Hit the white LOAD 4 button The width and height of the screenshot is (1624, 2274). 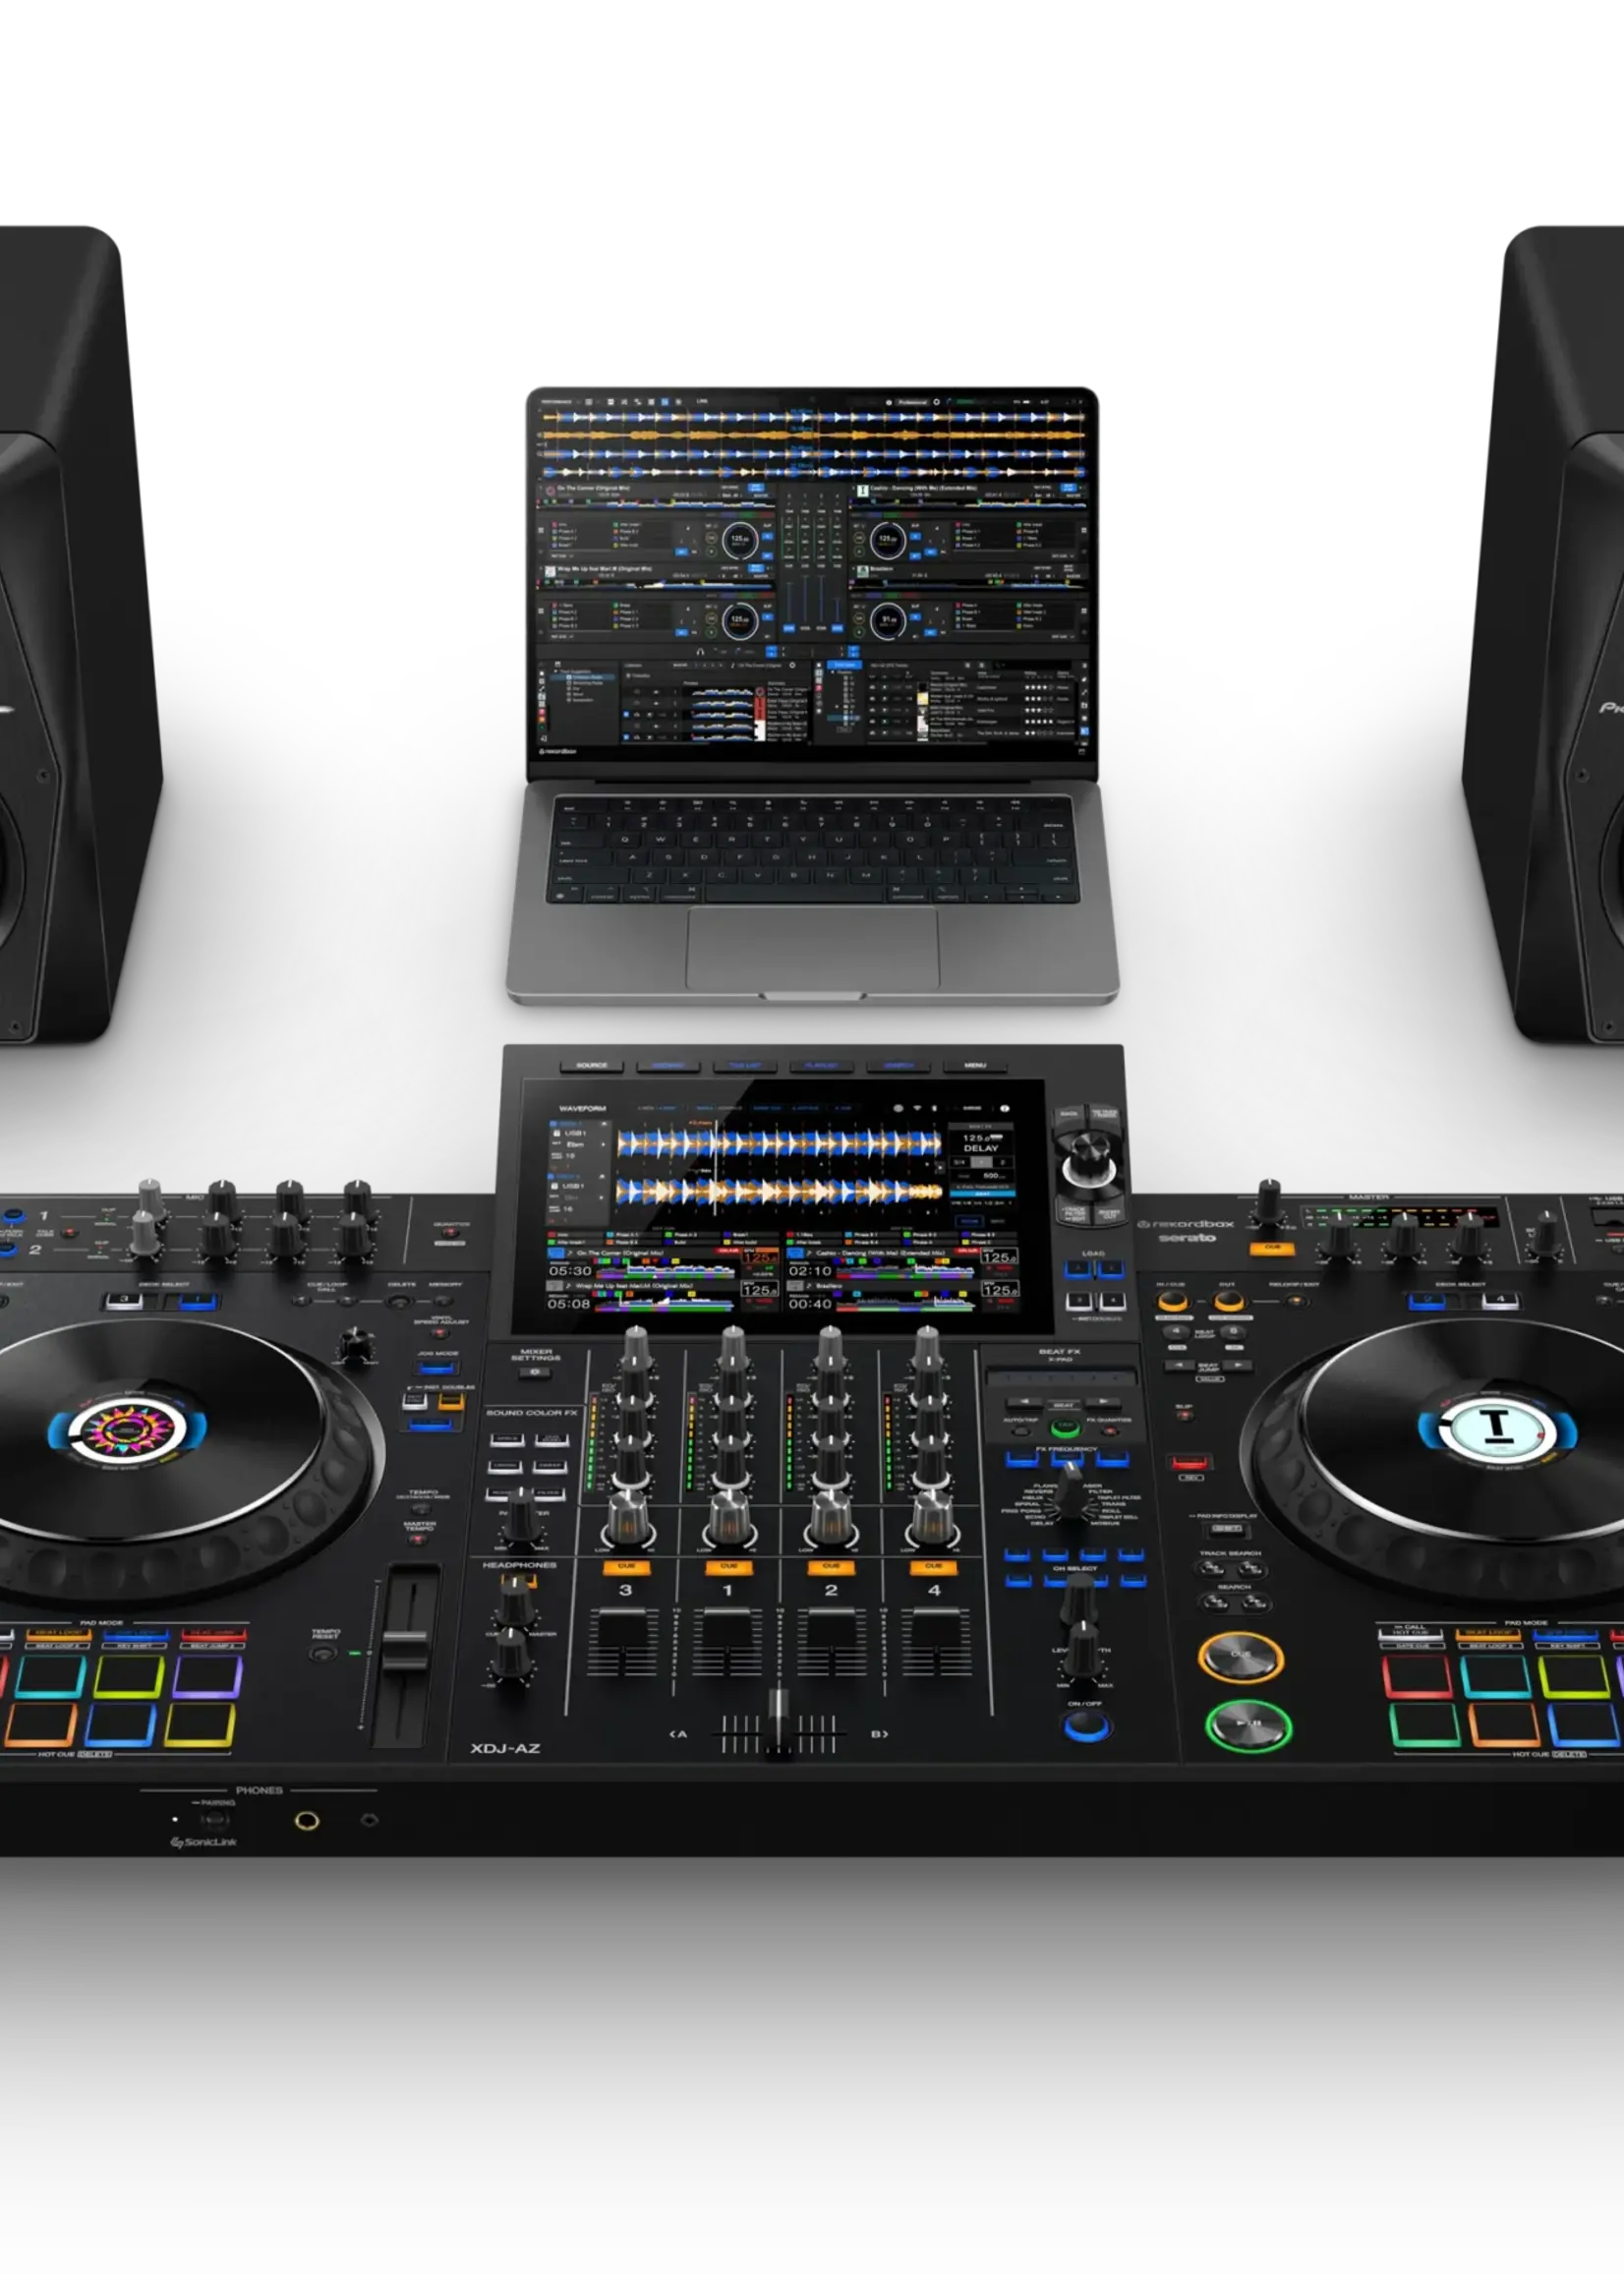tap(1112, 1301)
